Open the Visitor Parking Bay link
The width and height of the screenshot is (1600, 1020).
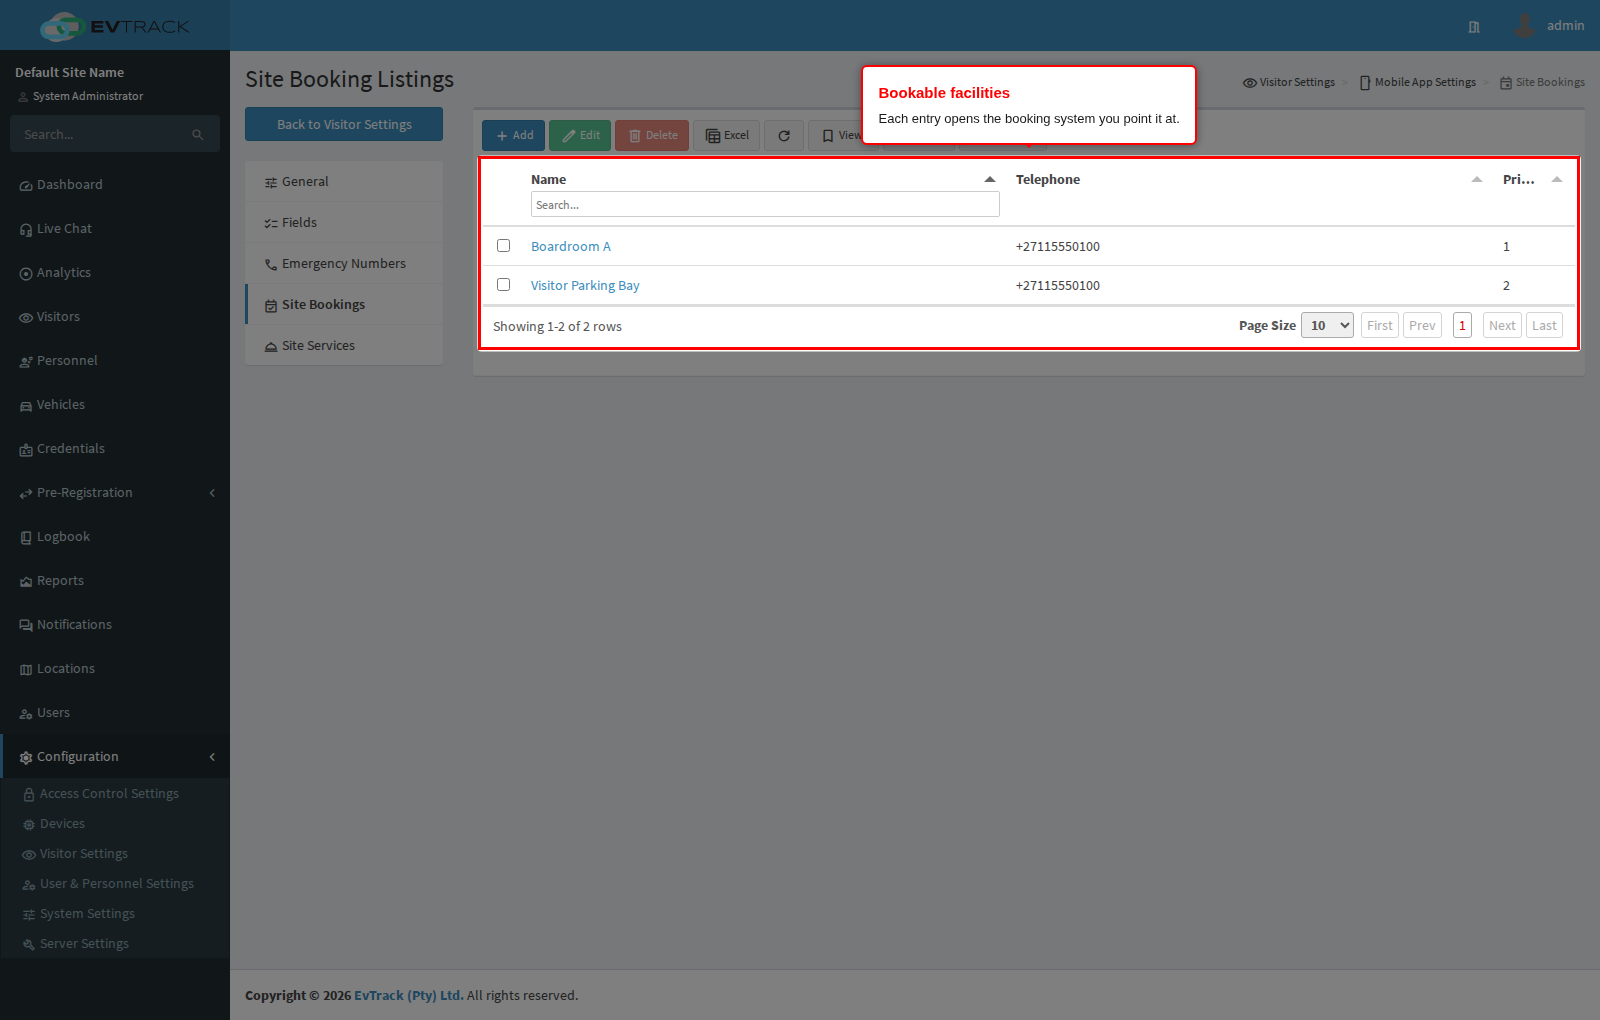(585, 286)
